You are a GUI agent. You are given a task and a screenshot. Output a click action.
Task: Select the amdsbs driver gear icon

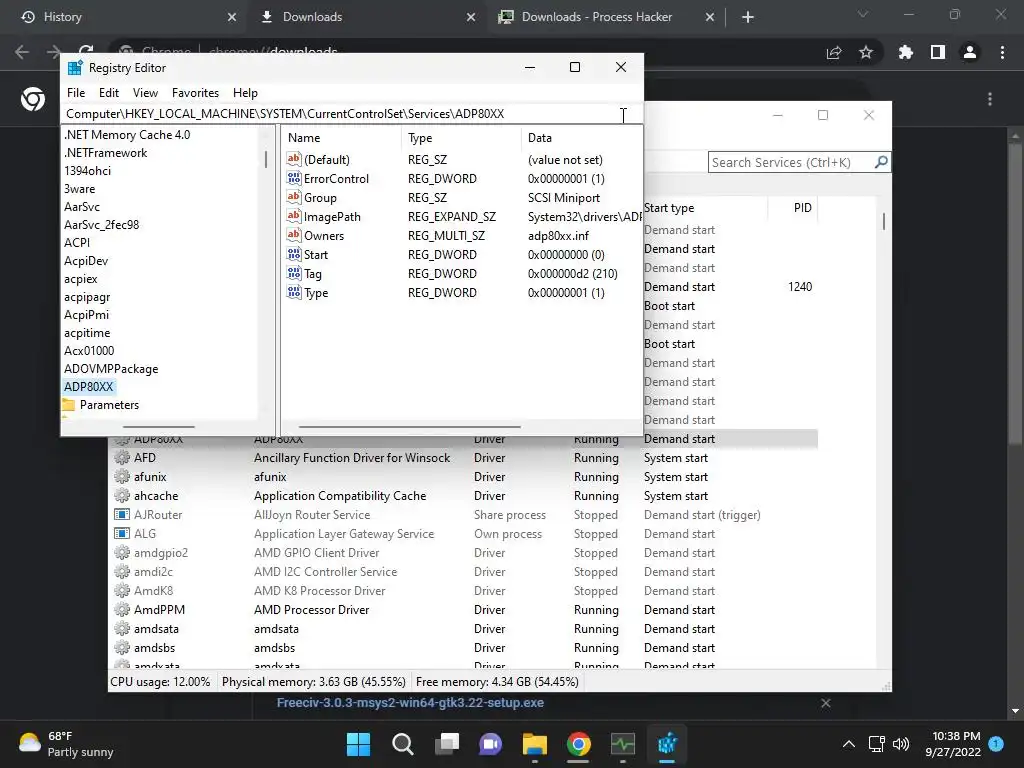click(121, 647)
